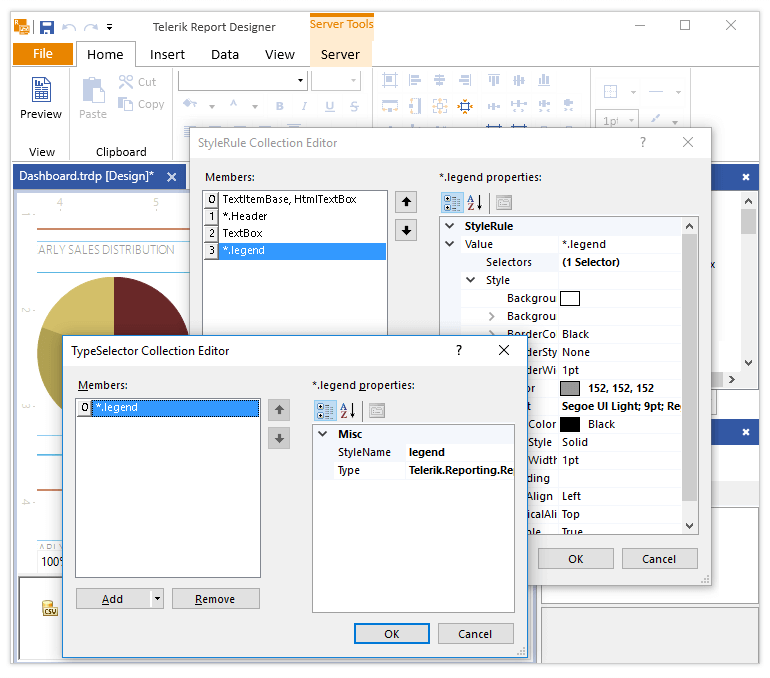Click the Remove button
The width and height of the screenshot is (770, 678).
pos(215,599)
